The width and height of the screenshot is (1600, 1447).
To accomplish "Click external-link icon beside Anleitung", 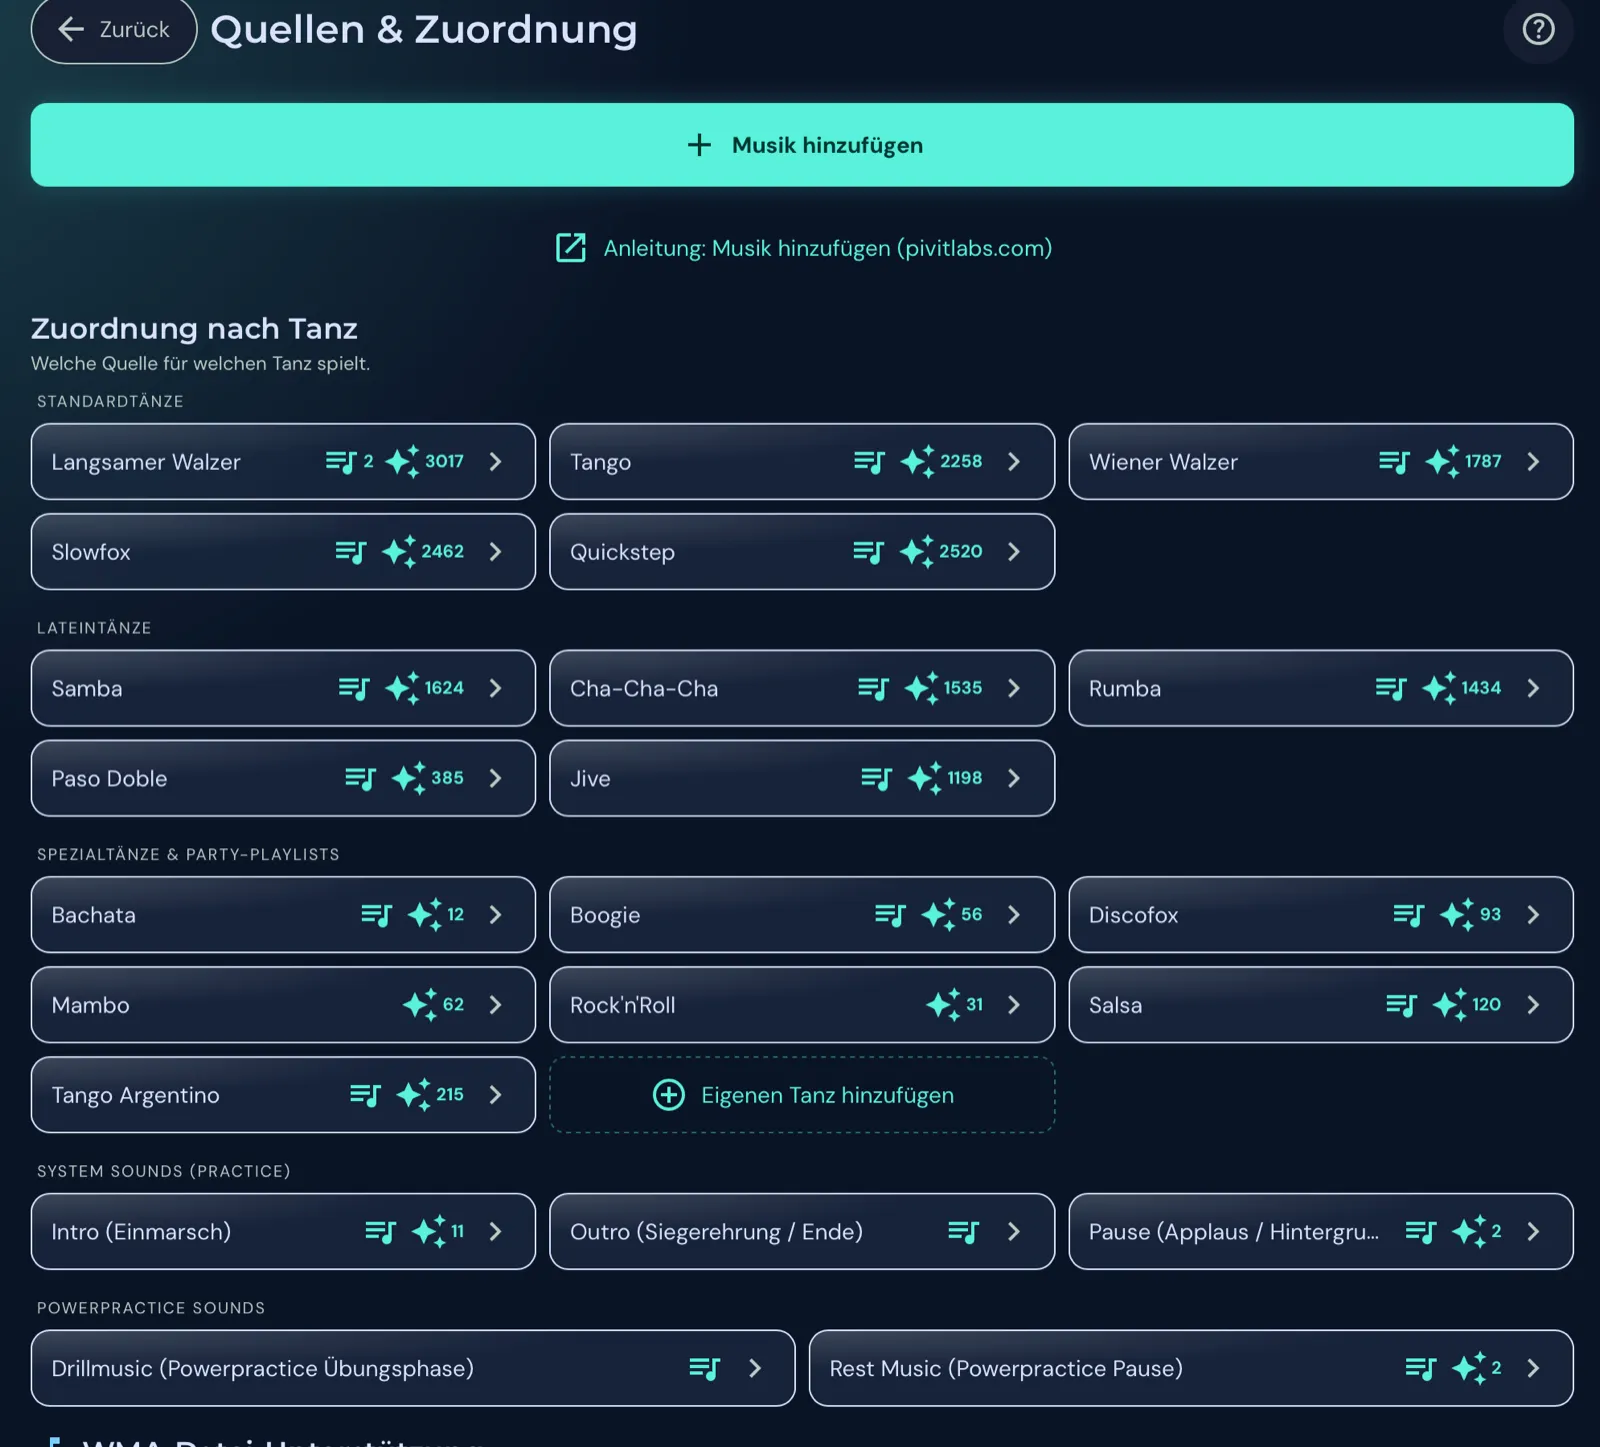I will coord(571,248).
